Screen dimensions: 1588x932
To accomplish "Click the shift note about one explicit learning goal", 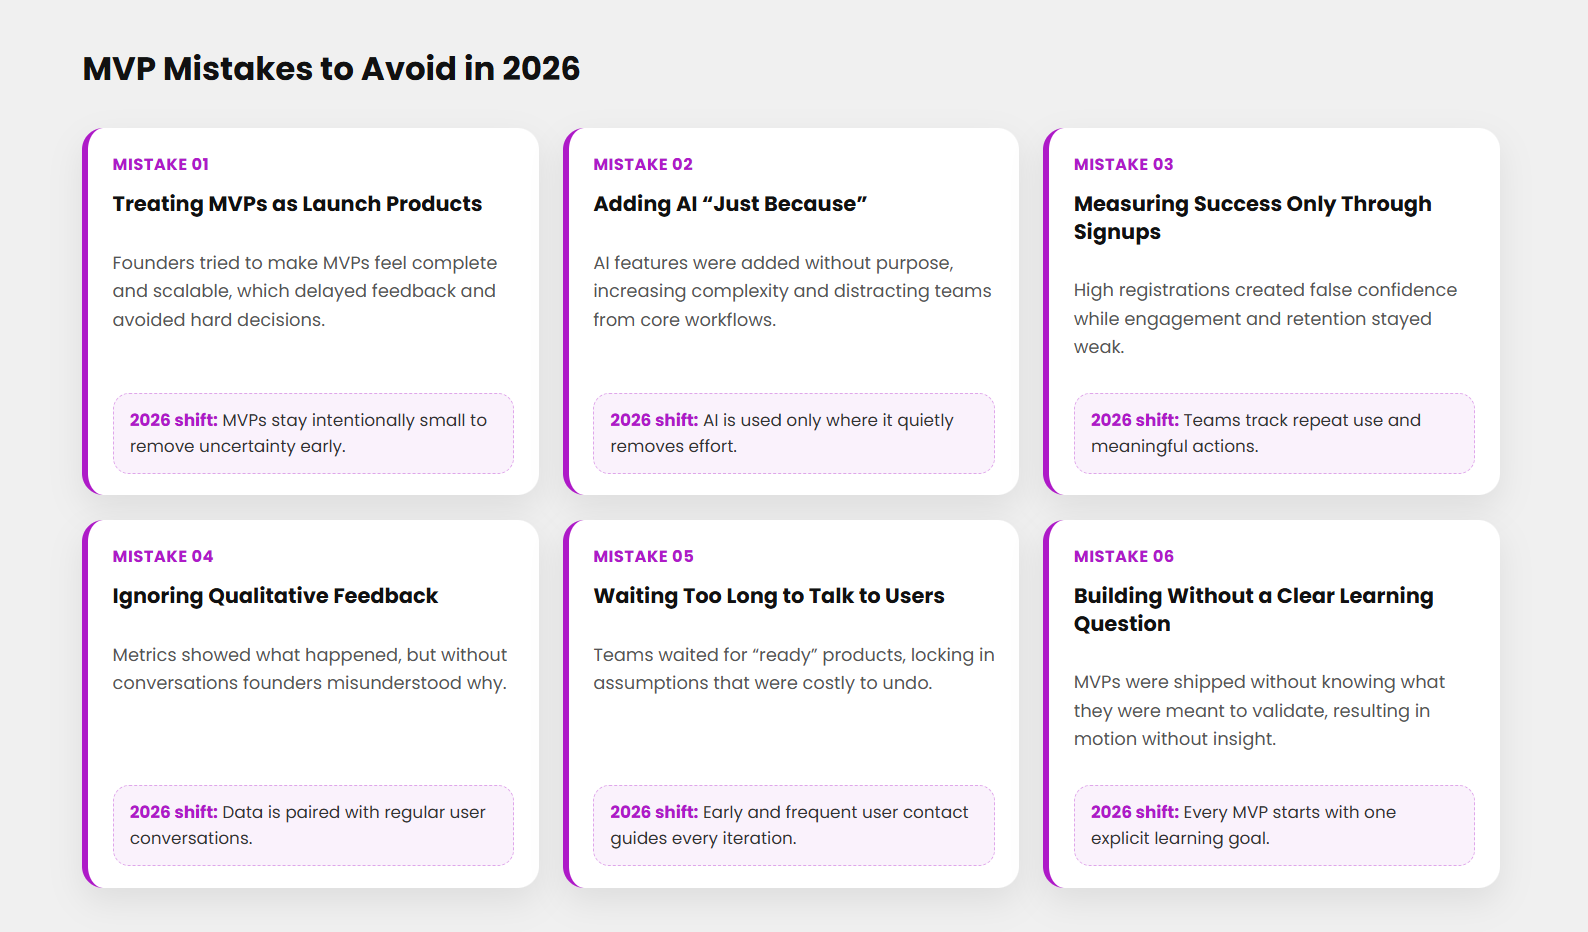I will coord(1273,825).
